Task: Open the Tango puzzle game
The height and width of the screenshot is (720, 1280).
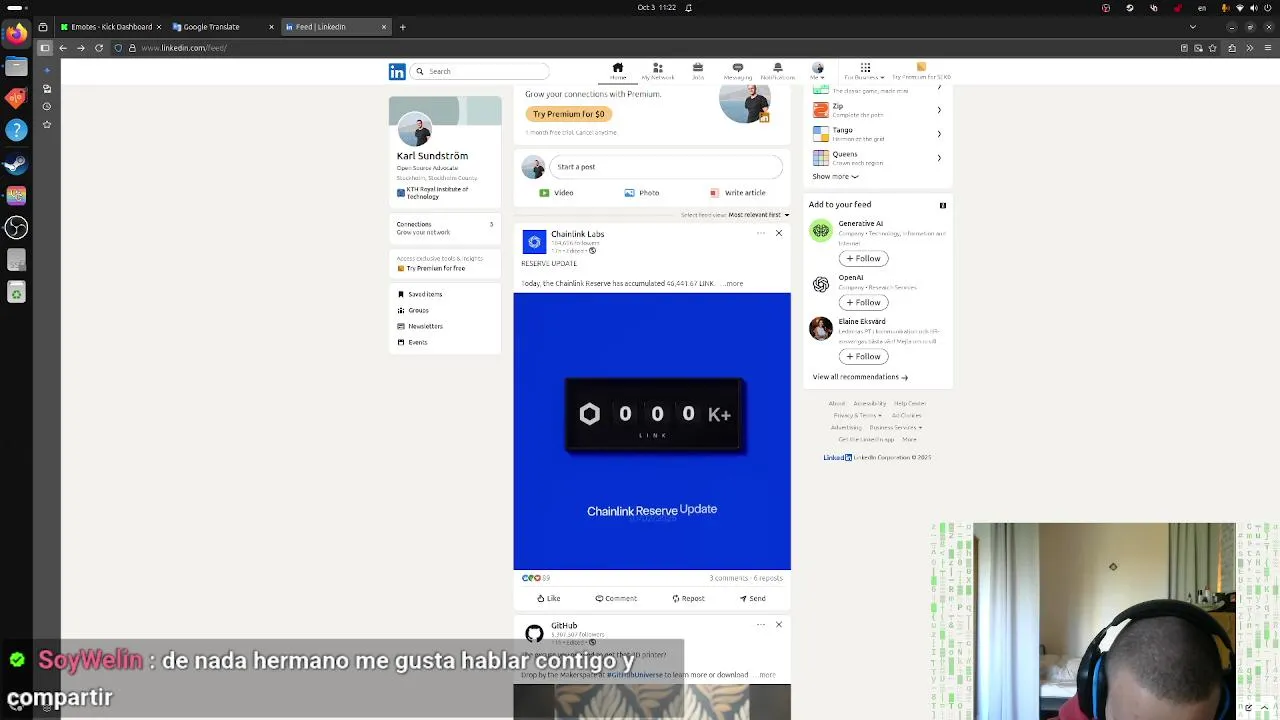Action: [877, 134]
